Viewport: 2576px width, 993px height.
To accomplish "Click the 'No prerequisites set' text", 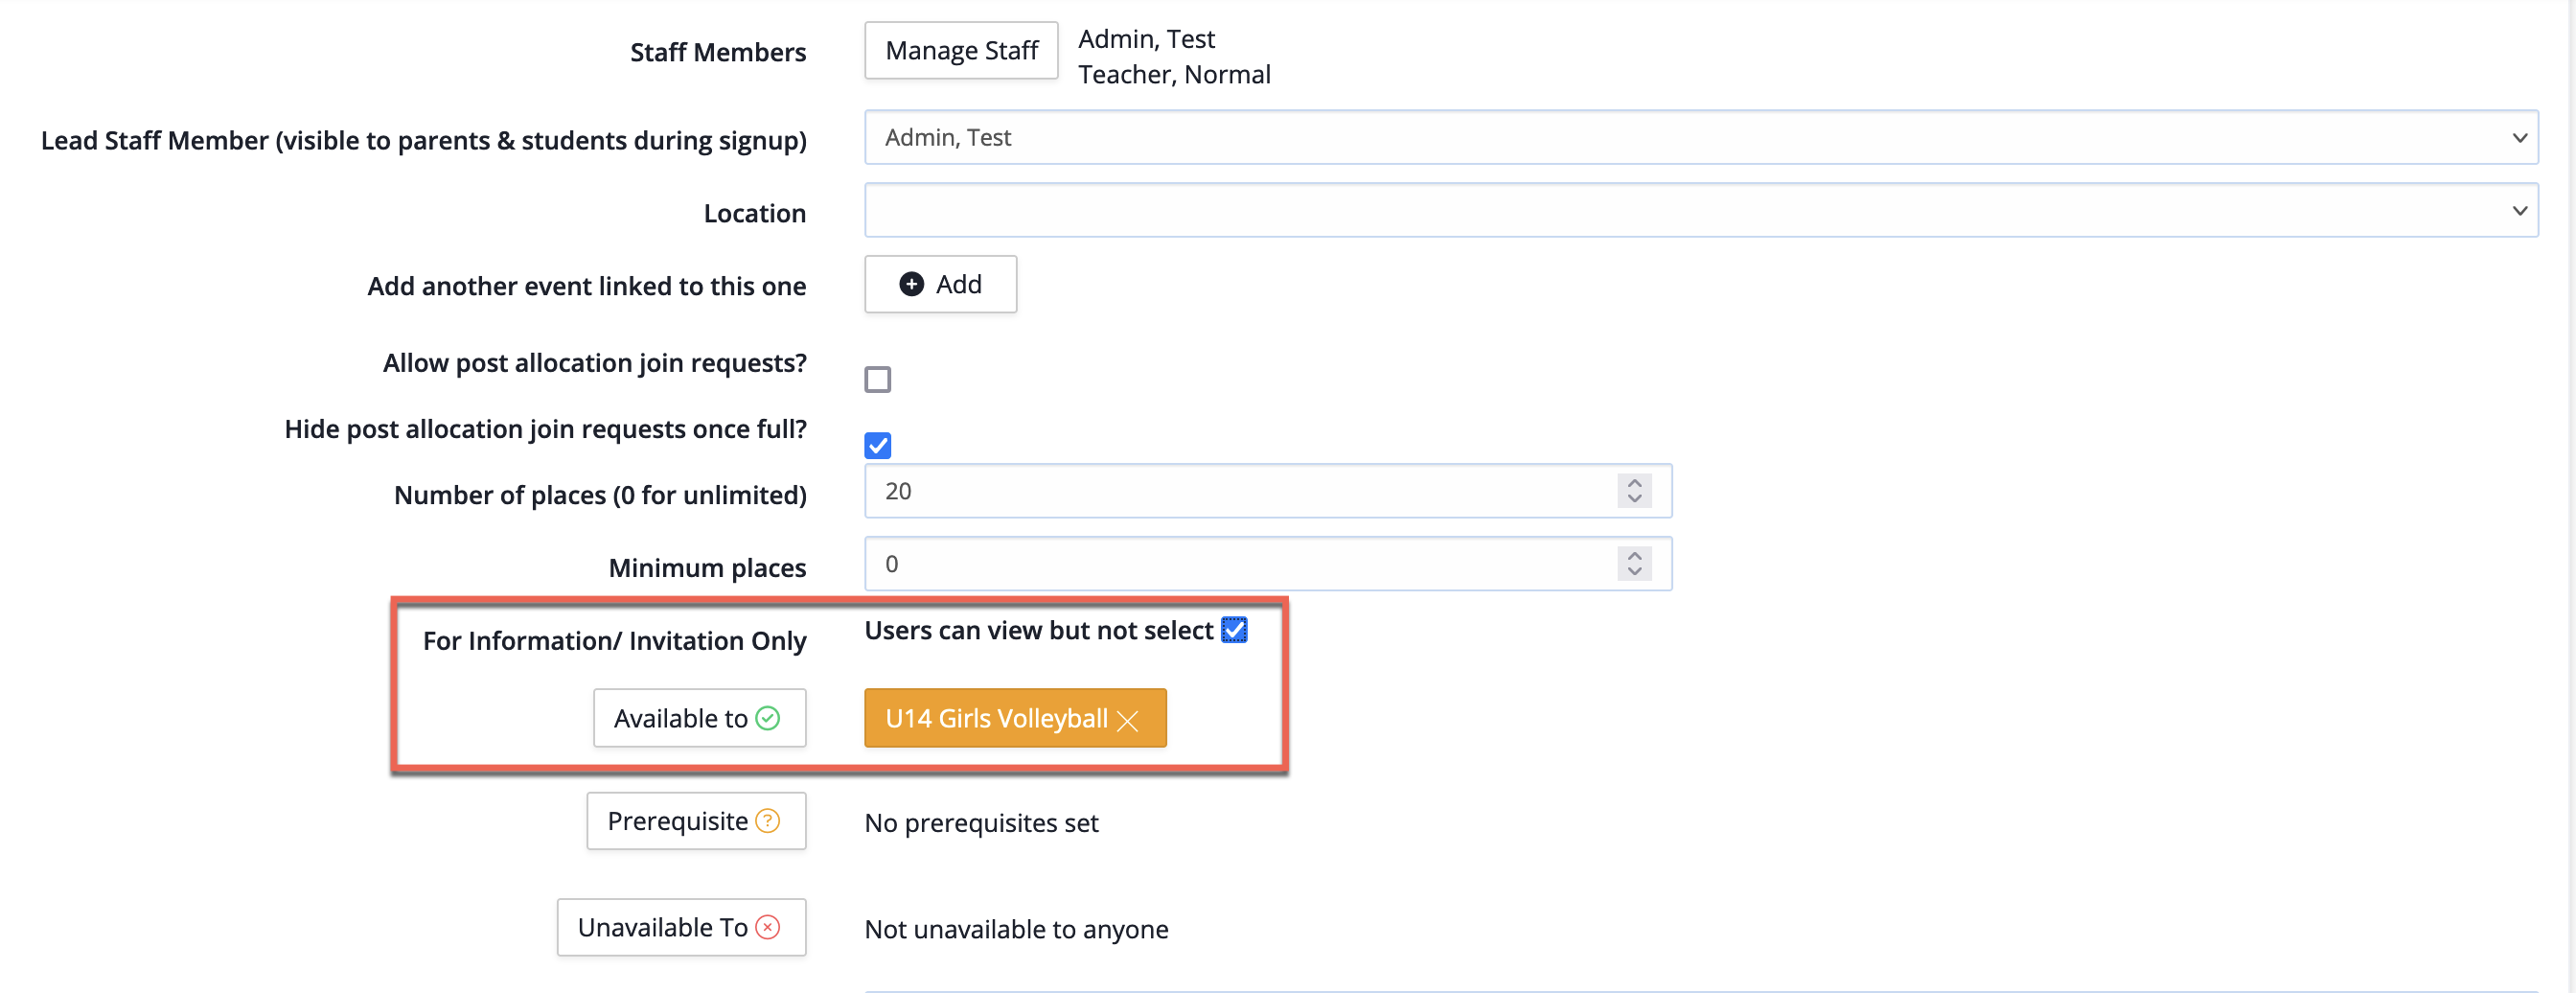I will click(981, 823).
